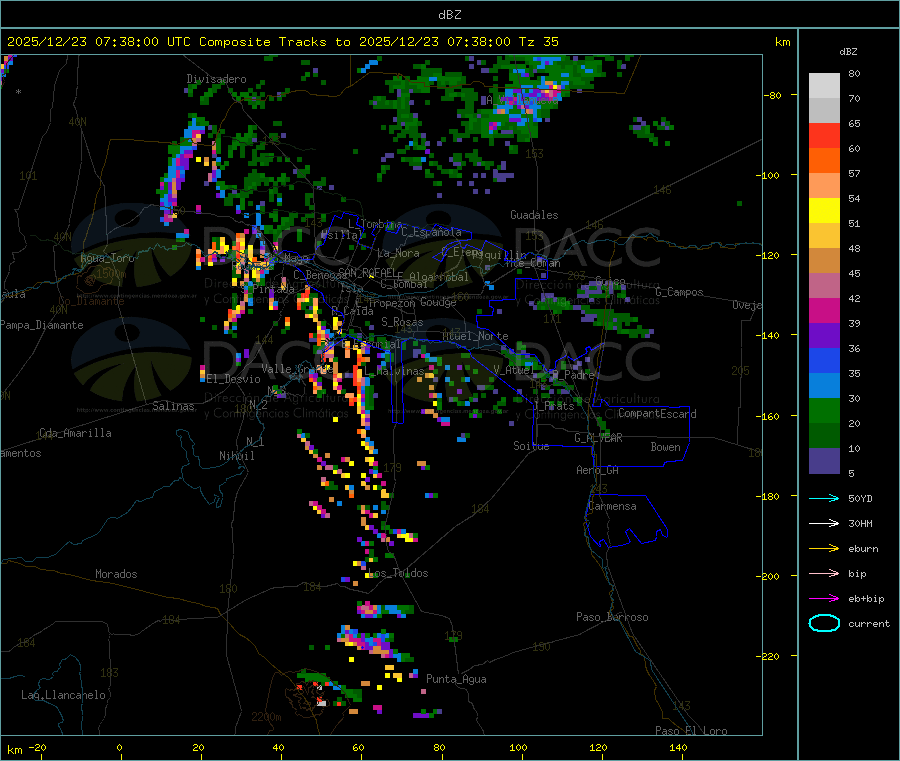Click the 'Carmensa' map label
This screenshot has width=900, height=761.
coord(612,506)
